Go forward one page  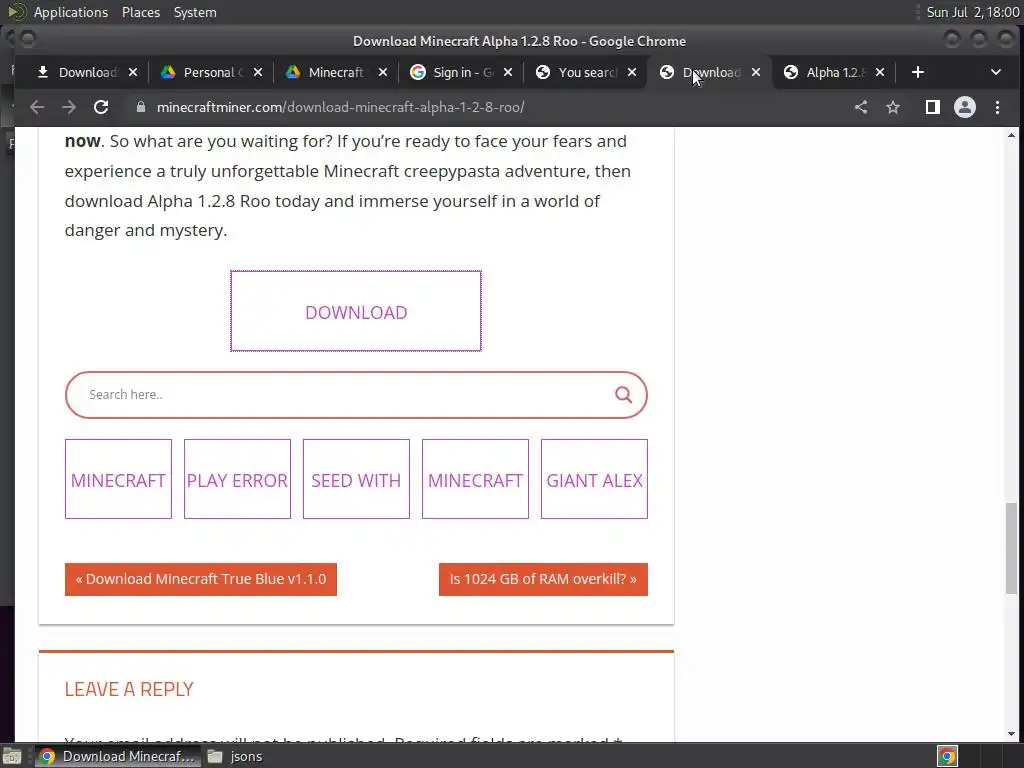click(69, 107)
